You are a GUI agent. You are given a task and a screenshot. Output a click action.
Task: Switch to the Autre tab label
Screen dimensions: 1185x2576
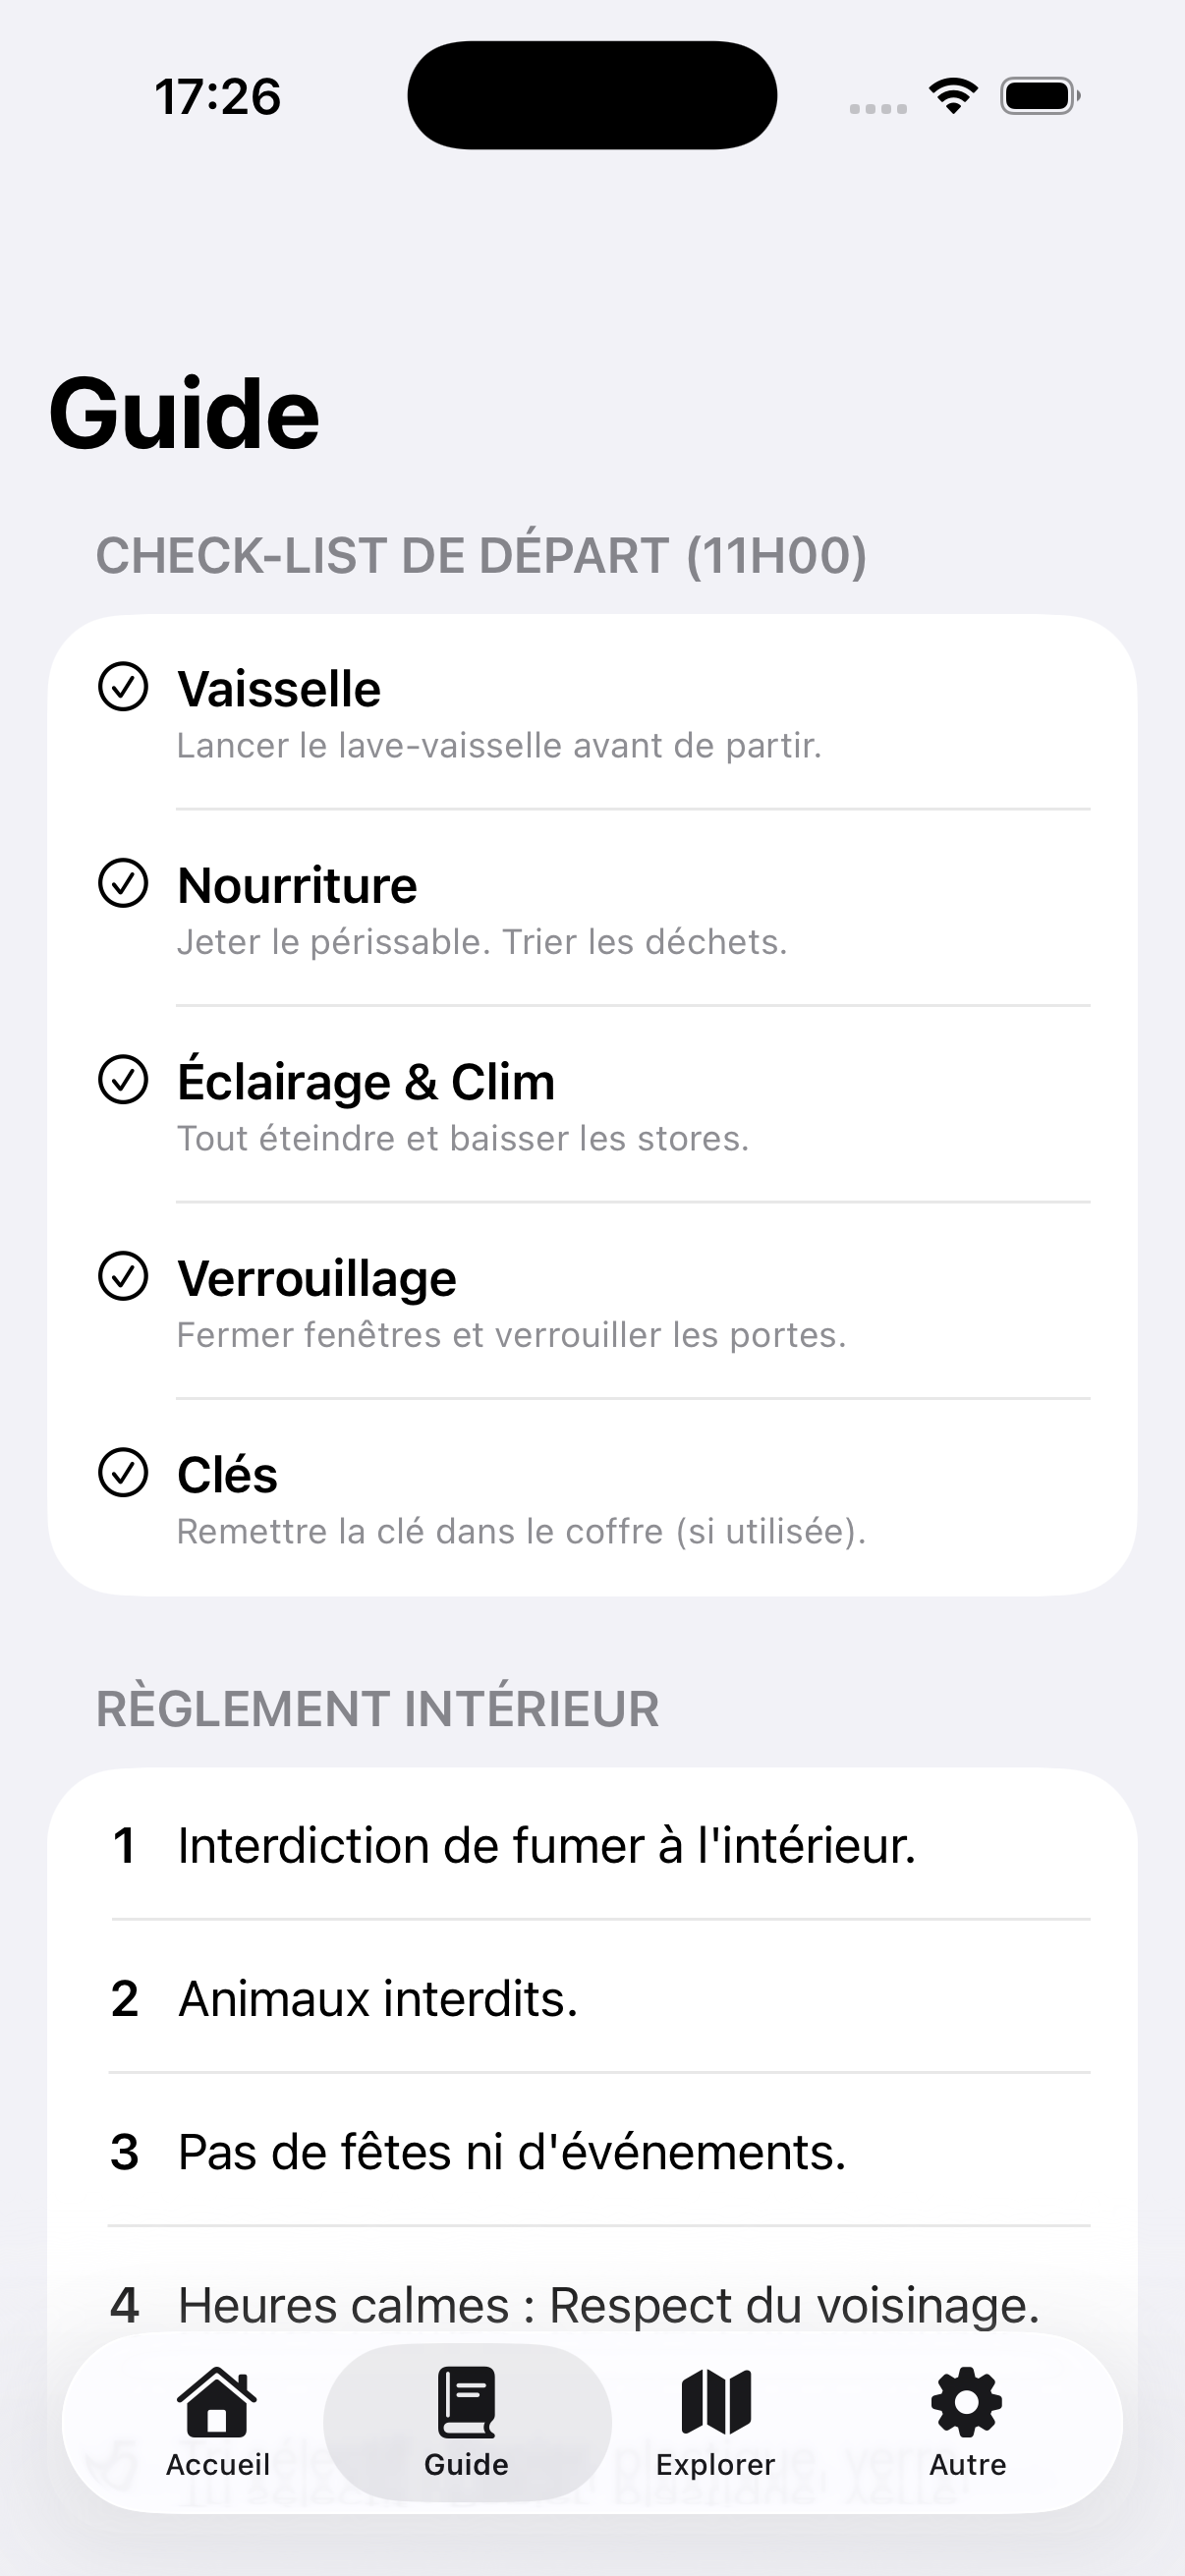pos(967,2465)
